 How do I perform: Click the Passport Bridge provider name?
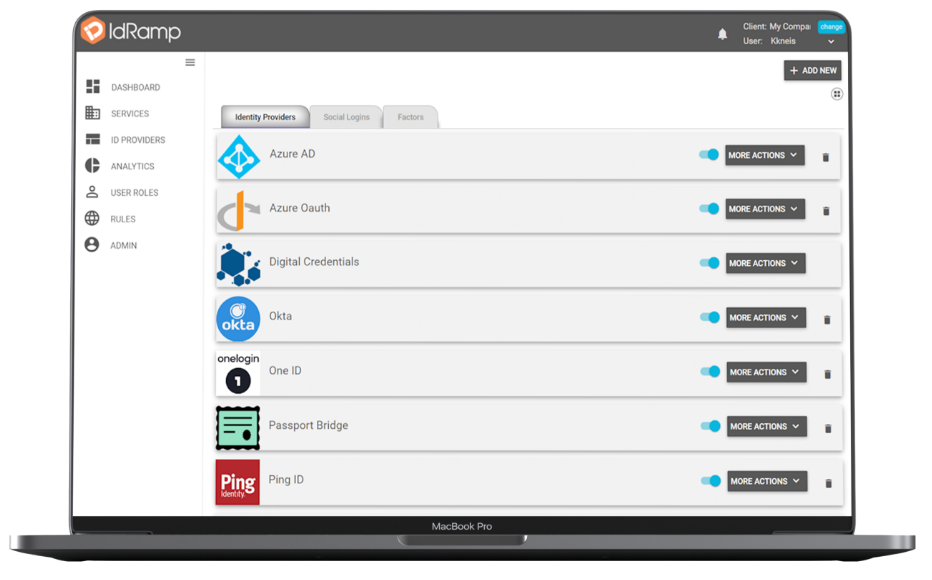click(308, 425)
